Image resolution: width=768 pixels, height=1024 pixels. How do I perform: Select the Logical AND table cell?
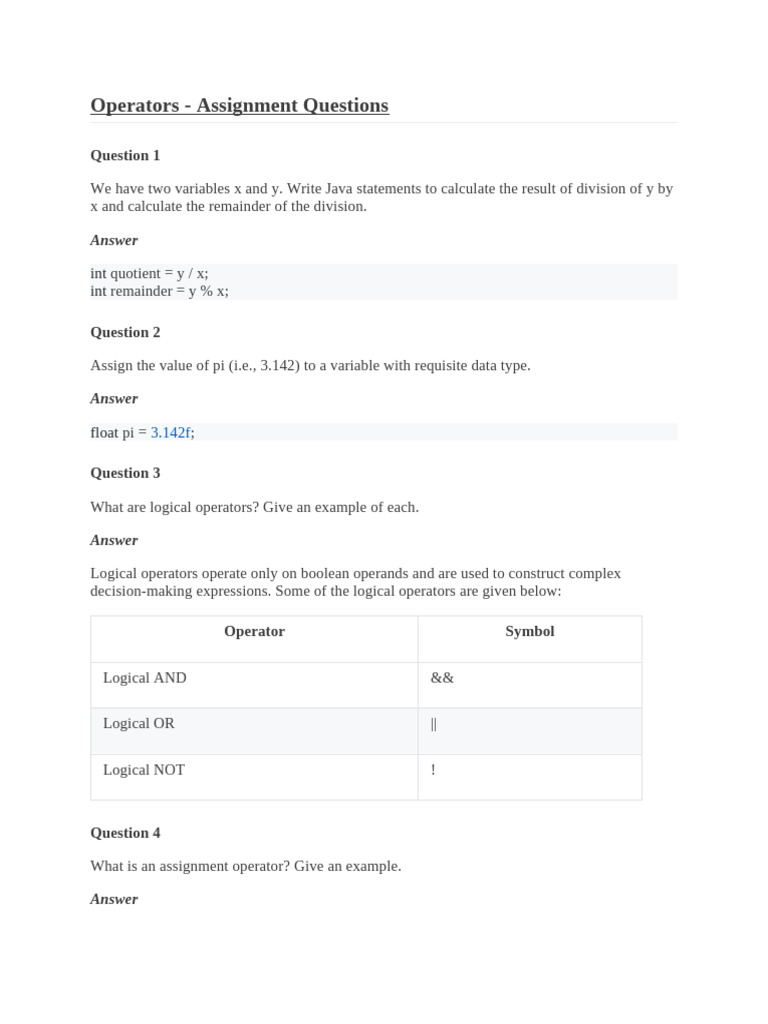coord(254,685)
